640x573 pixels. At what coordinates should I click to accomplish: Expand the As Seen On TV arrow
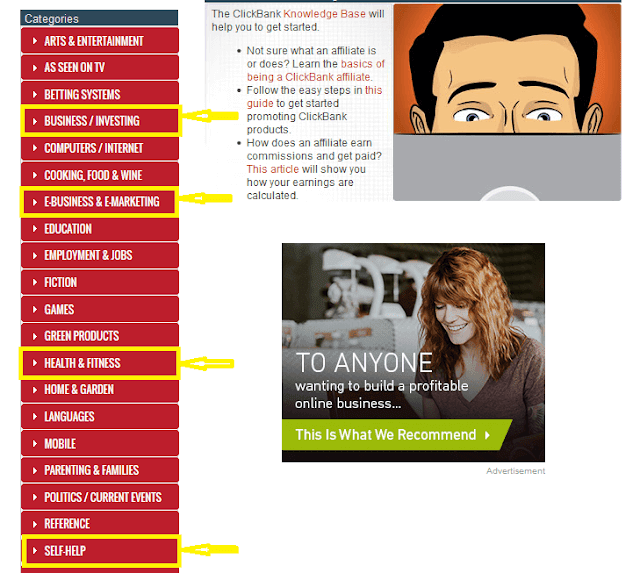[35, 68]
